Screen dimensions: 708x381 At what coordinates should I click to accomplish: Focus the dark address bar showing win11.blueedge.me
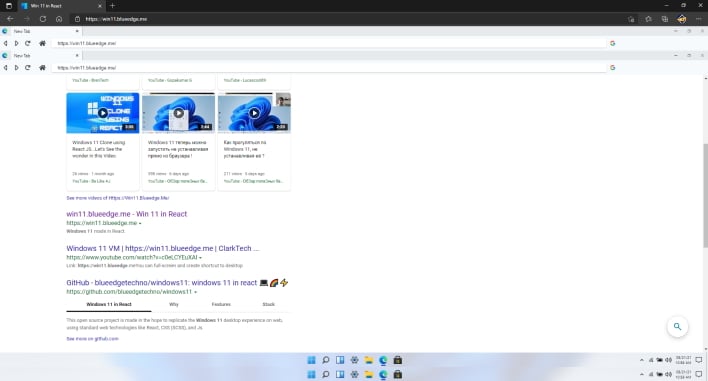(x=348, y=19)
